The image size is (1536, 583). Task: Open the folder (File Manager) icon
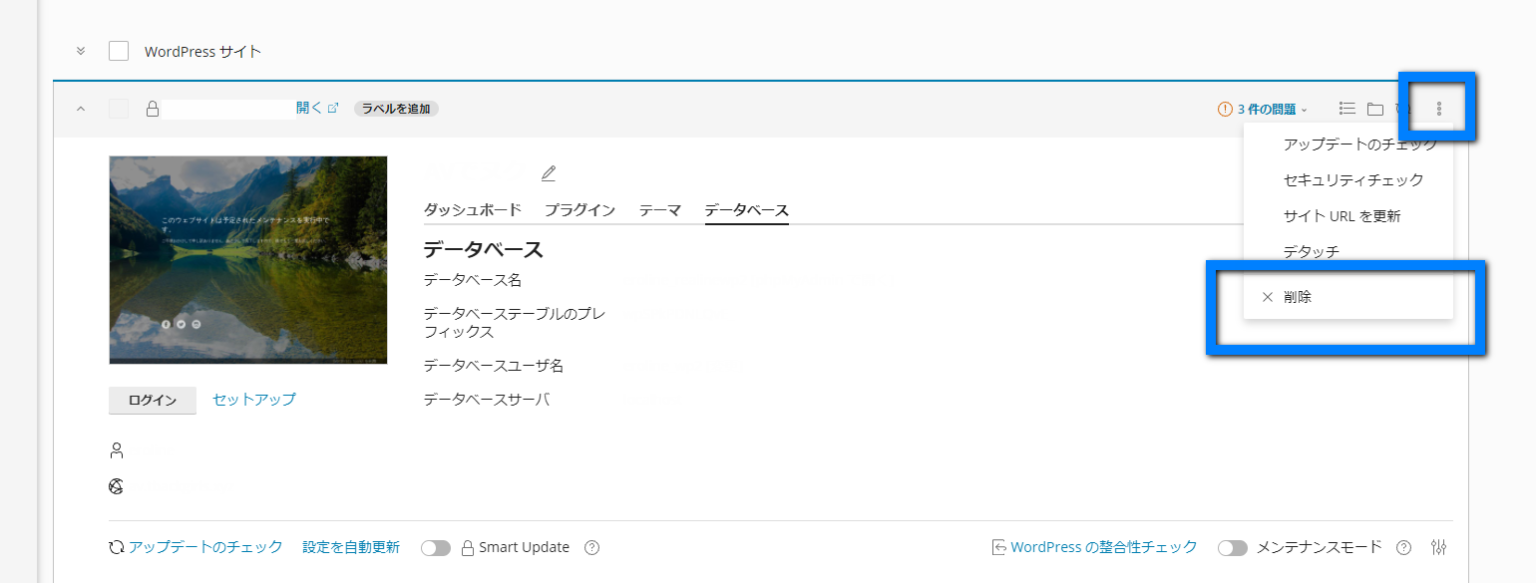coord(1375,108)
